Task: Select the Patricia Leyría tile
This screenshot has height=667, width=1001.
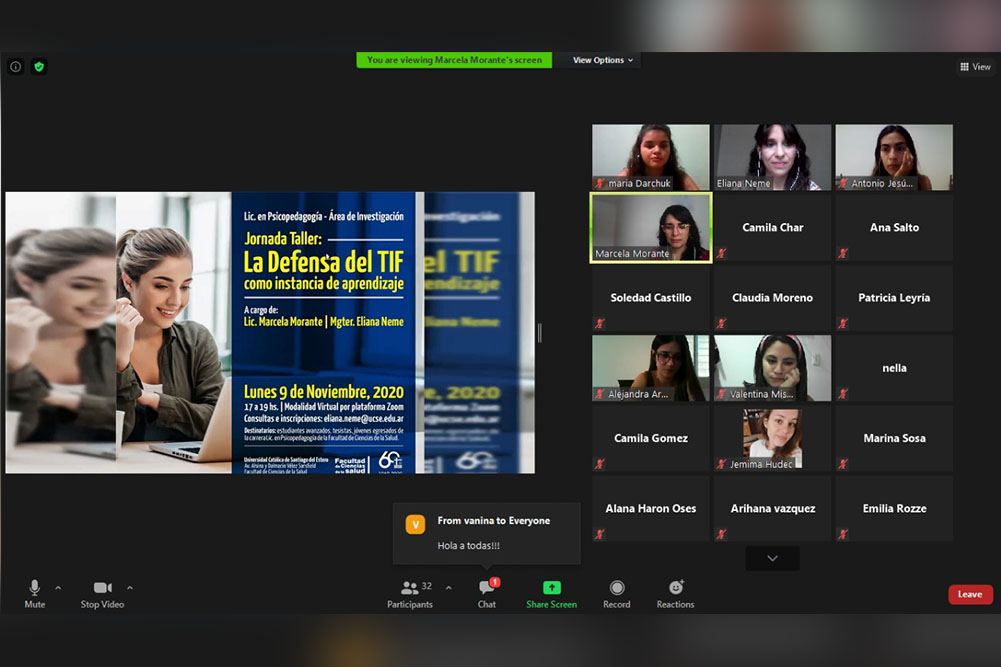Action: 894,298
